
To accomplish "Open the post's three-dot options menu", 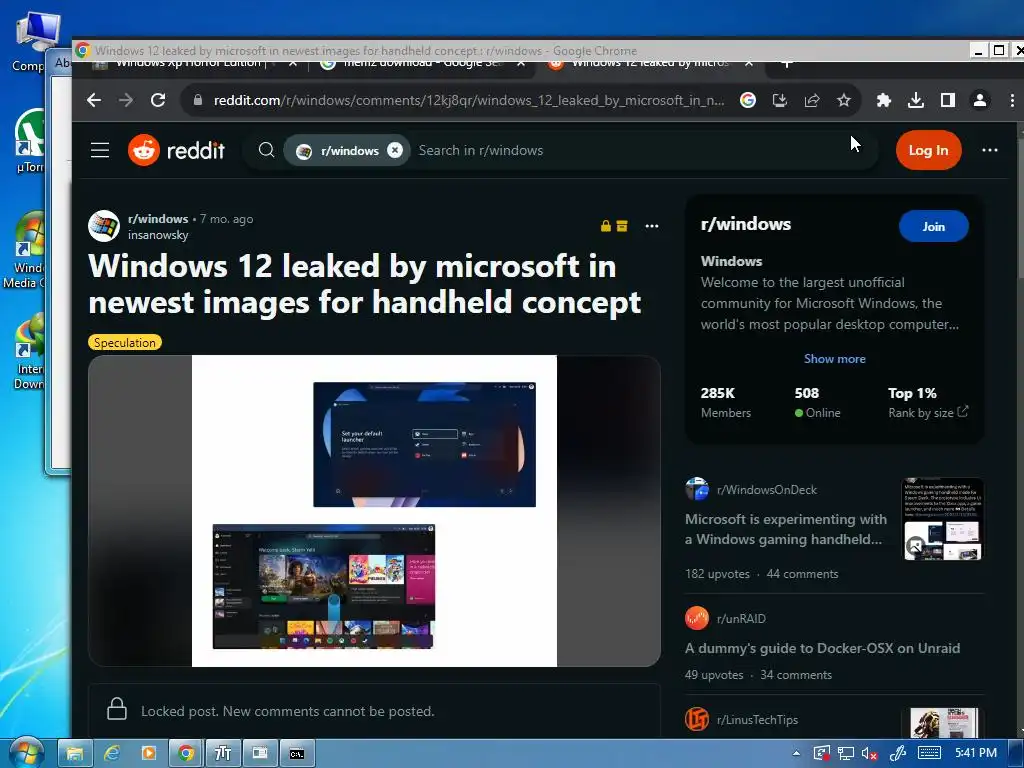I will [x=652, y=226].
